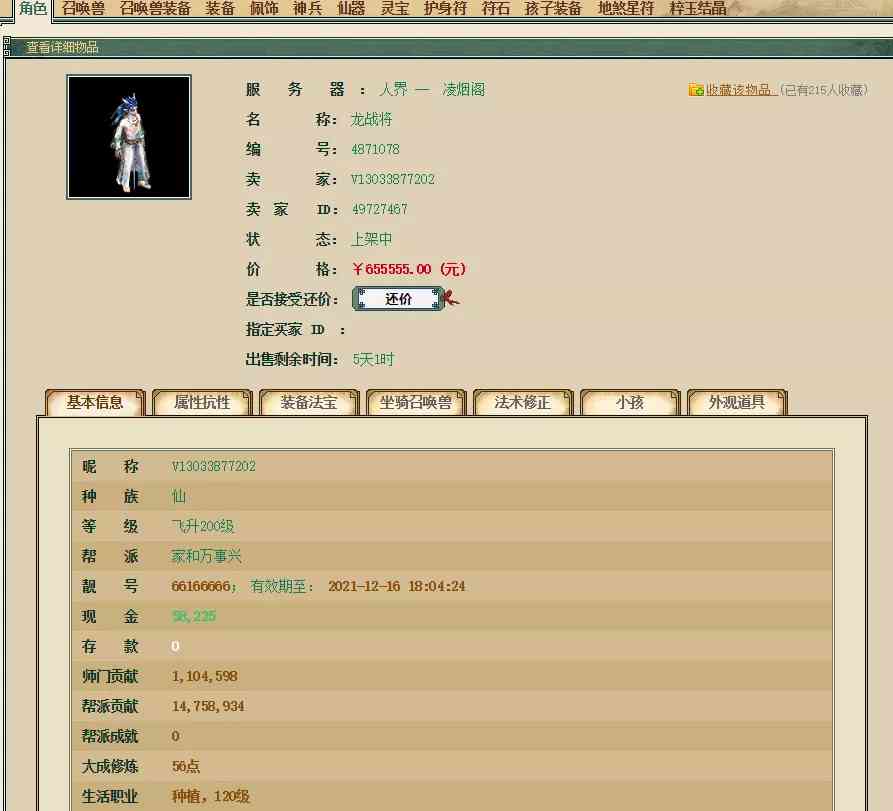
Task: Click the 大成修炼 value 56点
Action: [186, 766]
